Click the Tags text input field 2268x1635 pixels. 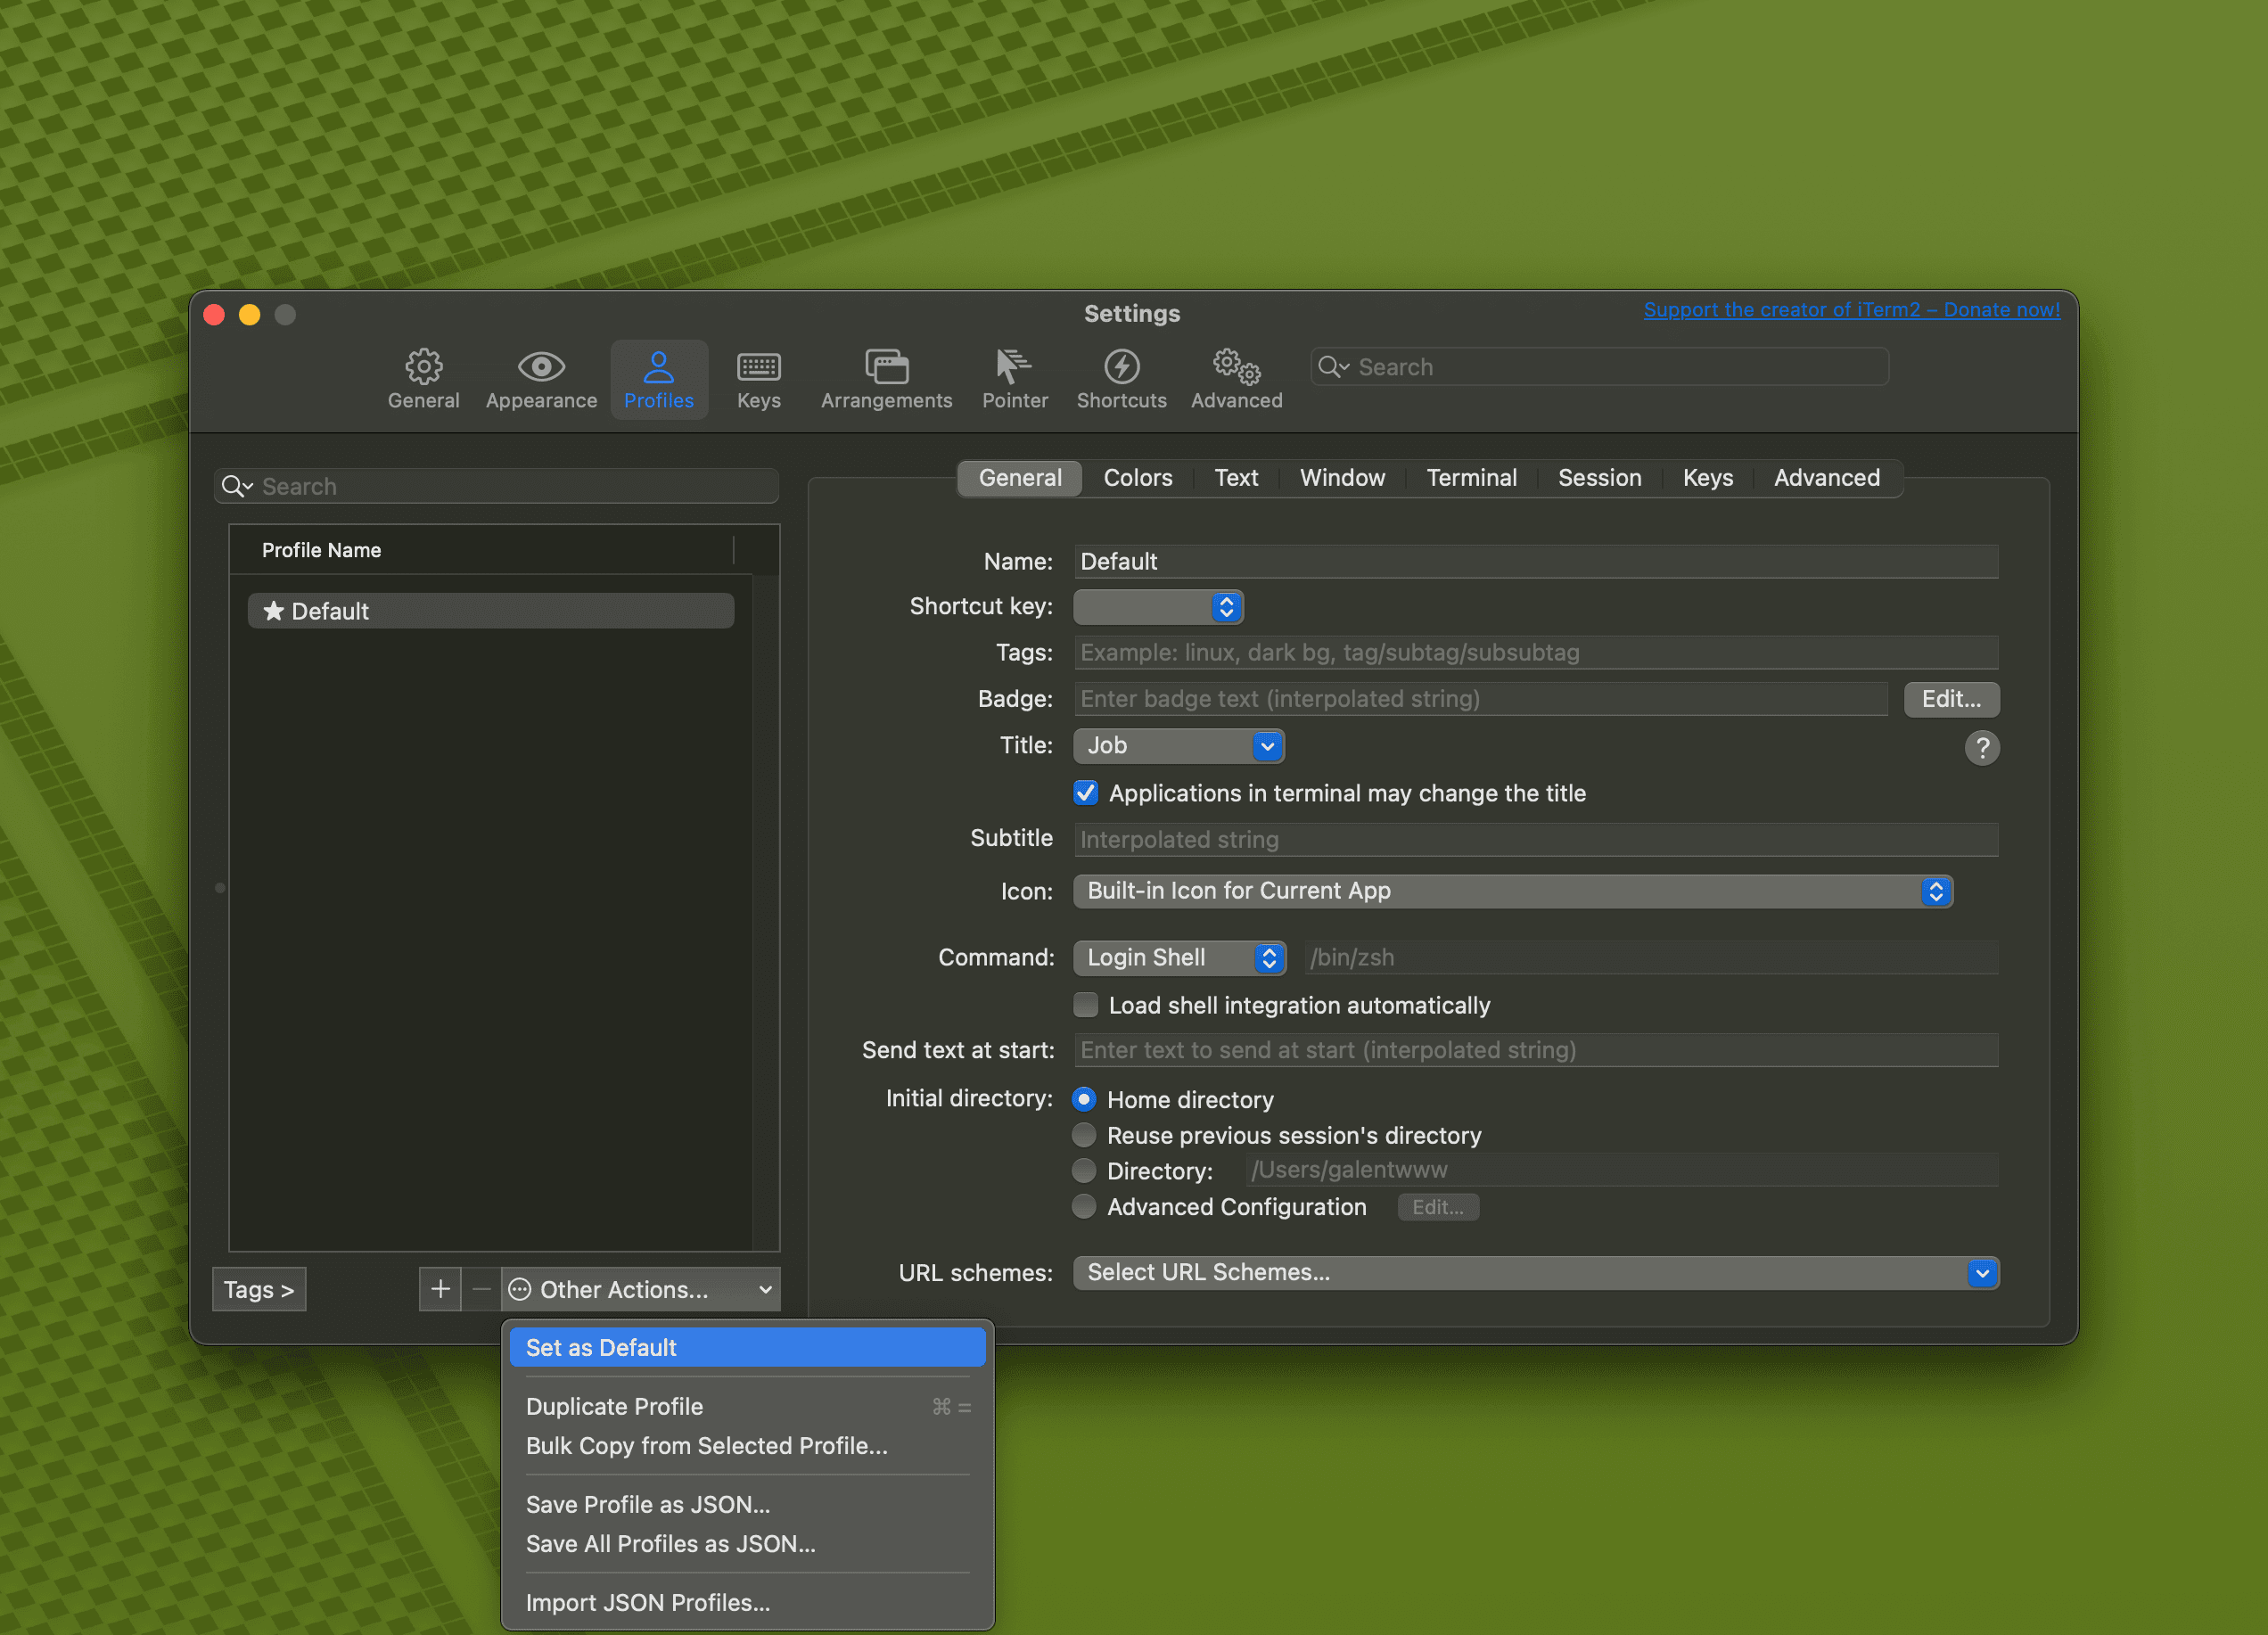click(1535, 653)
